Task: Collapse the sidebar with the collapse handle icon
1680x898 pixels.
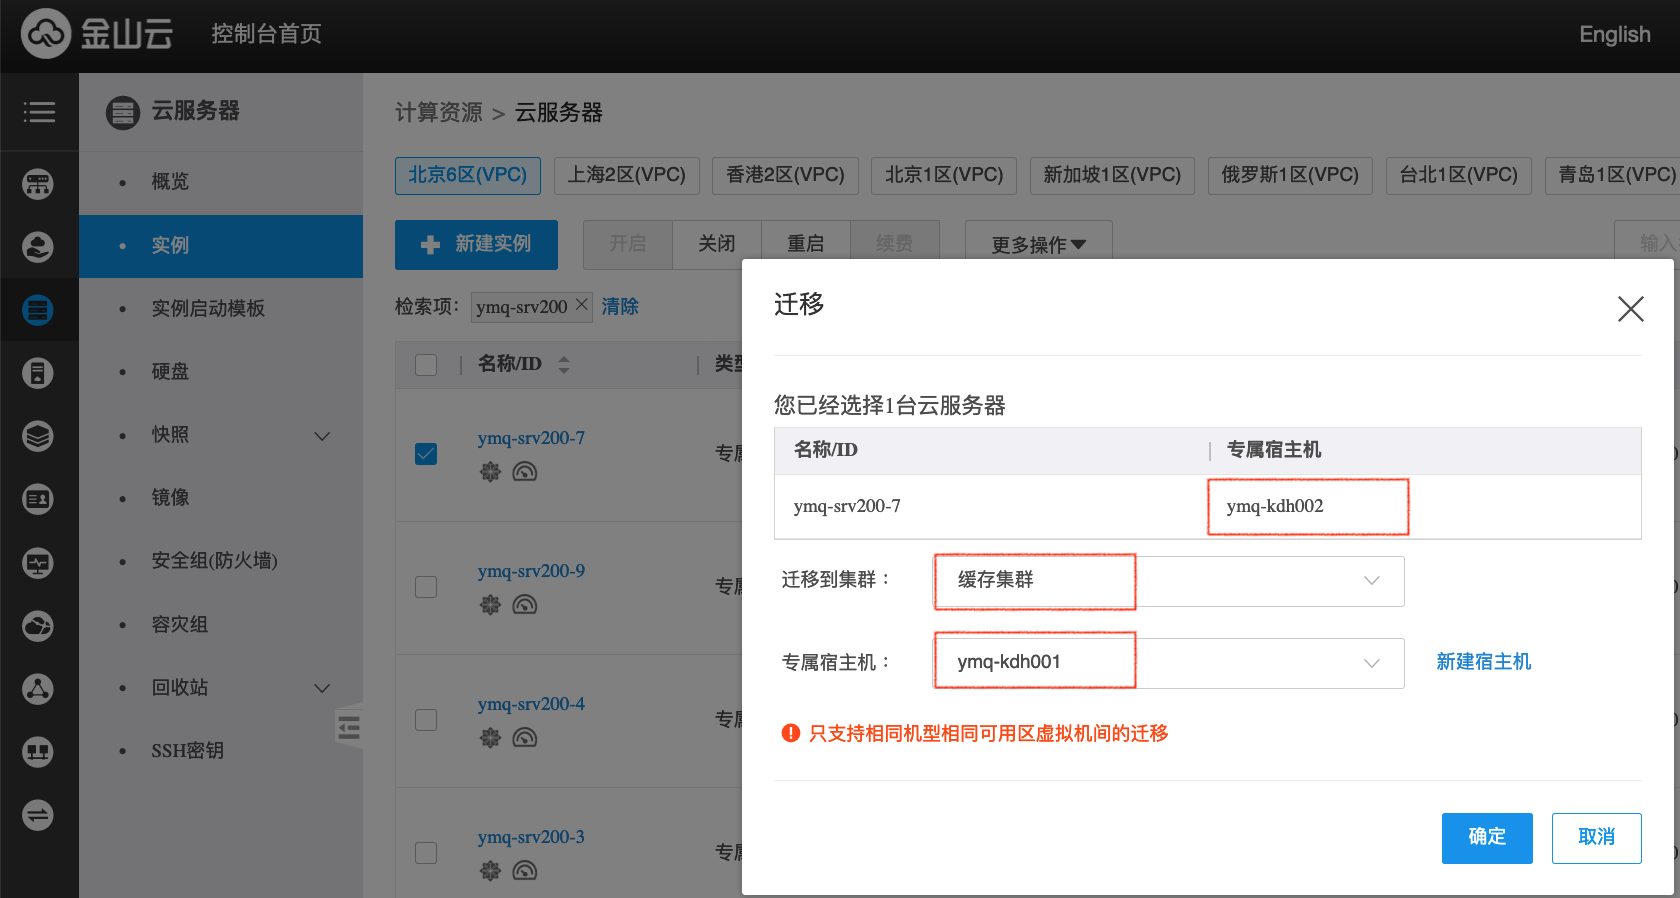Action: [x=349, y=726]
